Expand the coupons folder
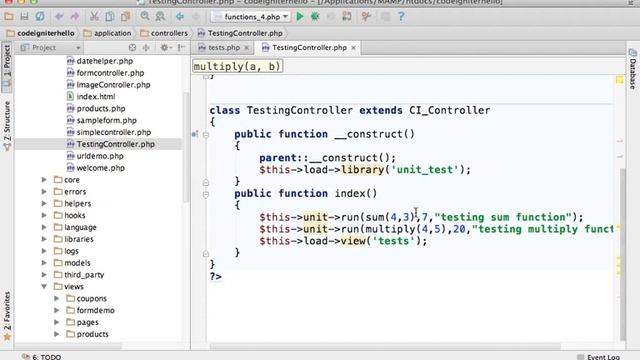This screenshot has width=640, height=360. 57,298
